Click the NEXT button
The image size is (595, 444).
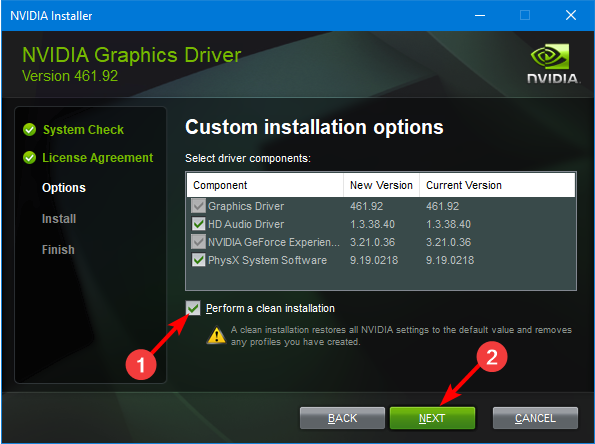432,418
